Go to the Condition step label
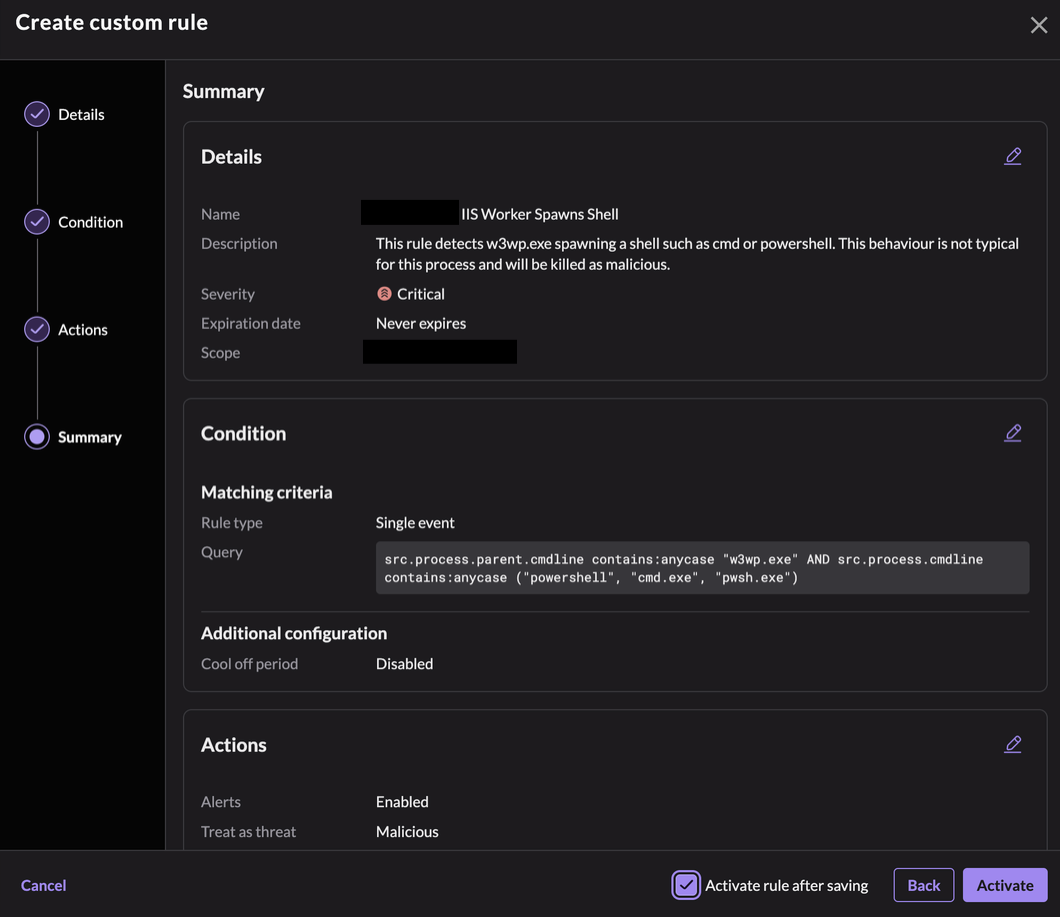Viewport: 1060px width, 917px height. pyautogui.click(x=91, y=222)
